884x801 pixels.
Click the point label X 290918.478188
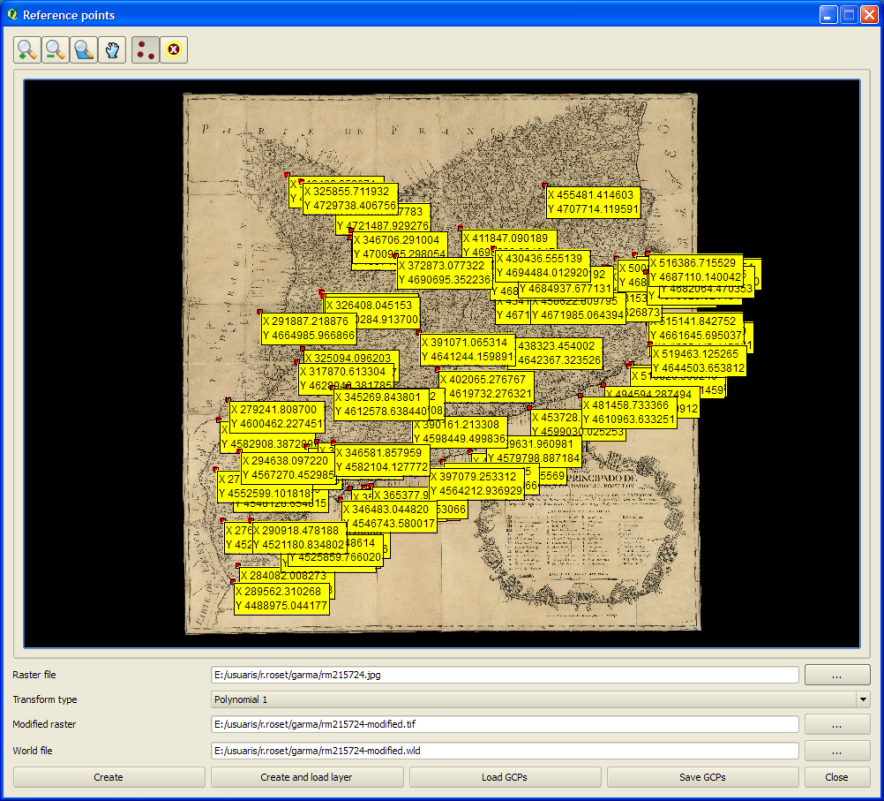[x=299, y=538]
